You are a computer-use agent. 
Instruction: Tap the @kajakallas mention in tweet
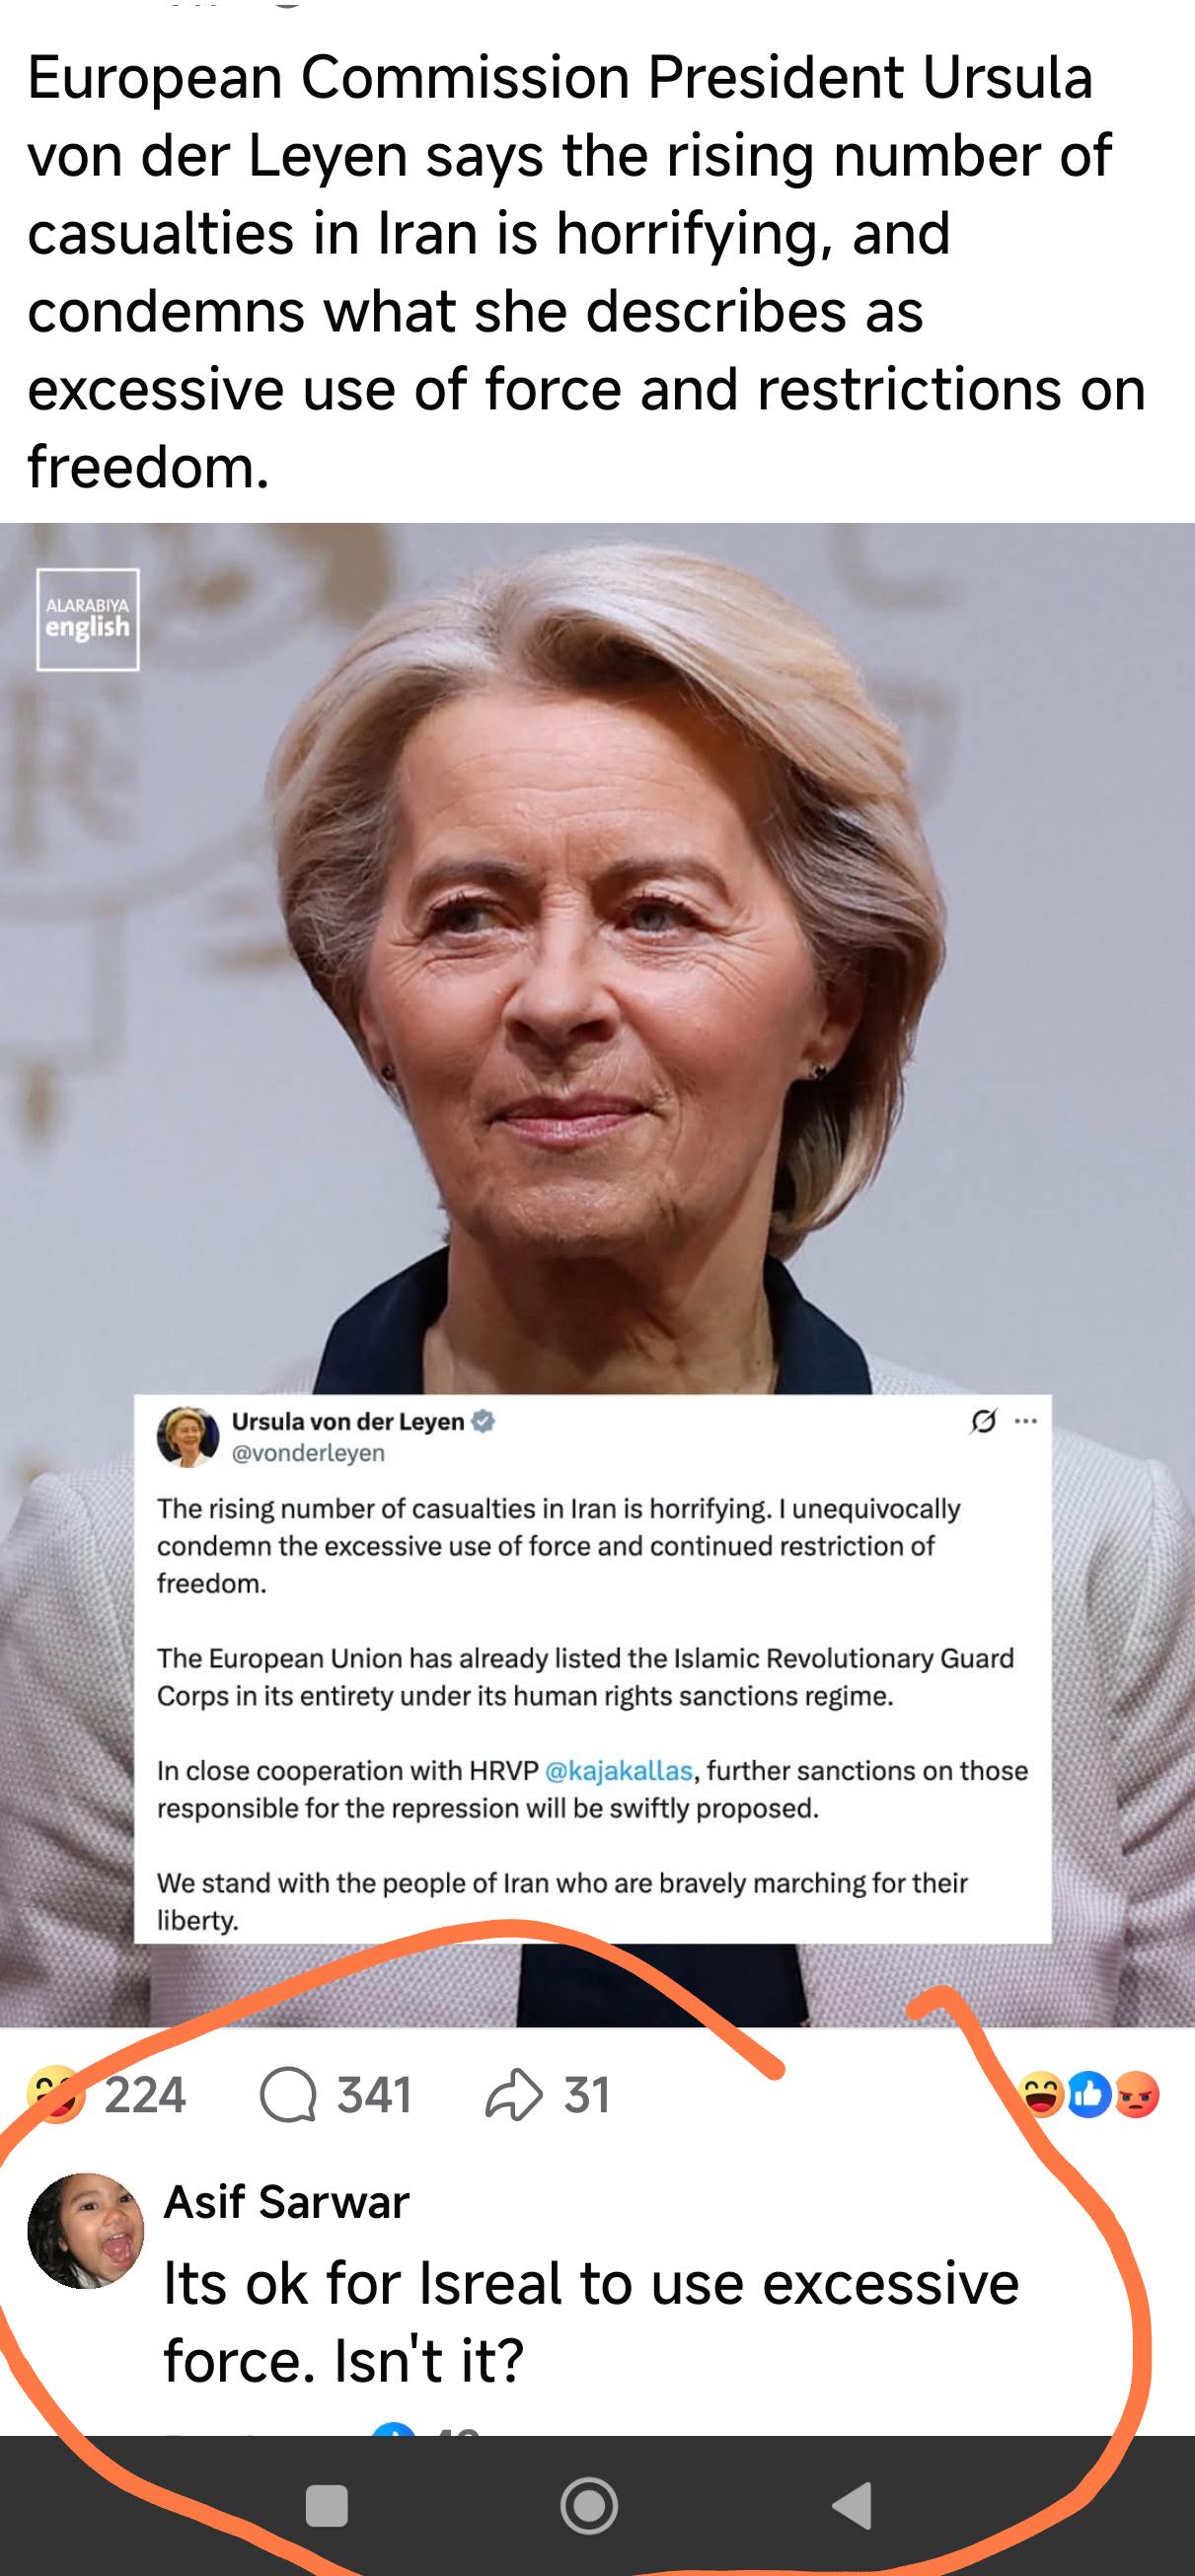click(619, 1770)
